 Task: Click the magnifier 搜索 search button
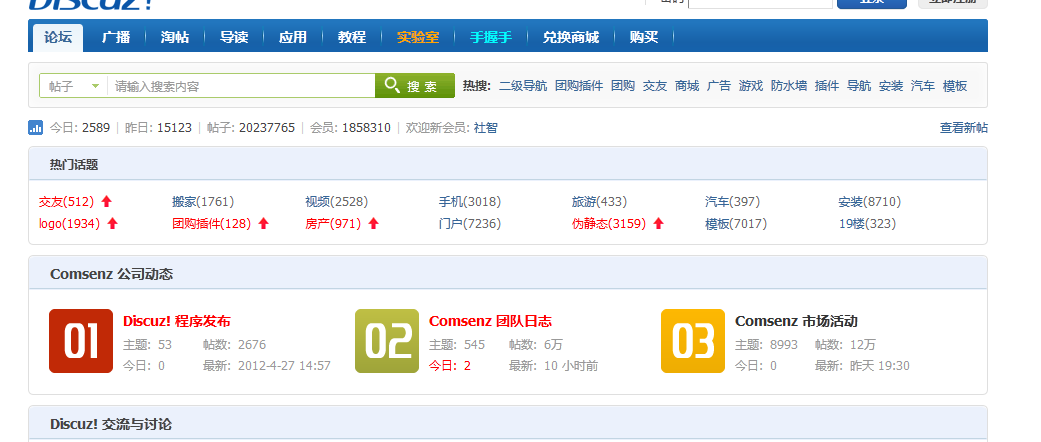(415, 86)
